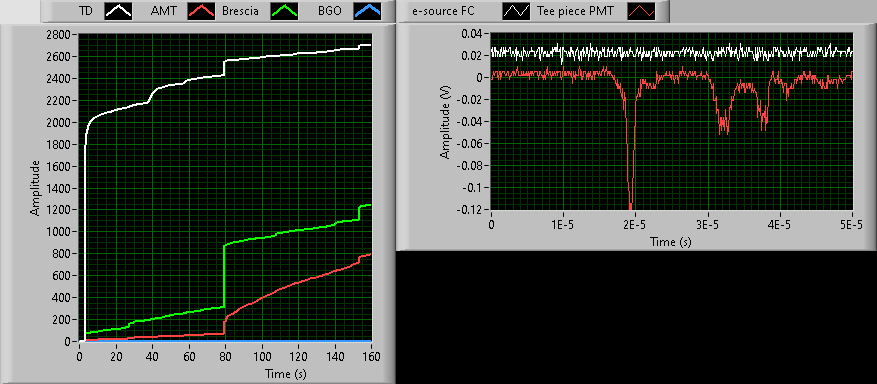Select the Brescia legend label

click(x=241, y=11)
